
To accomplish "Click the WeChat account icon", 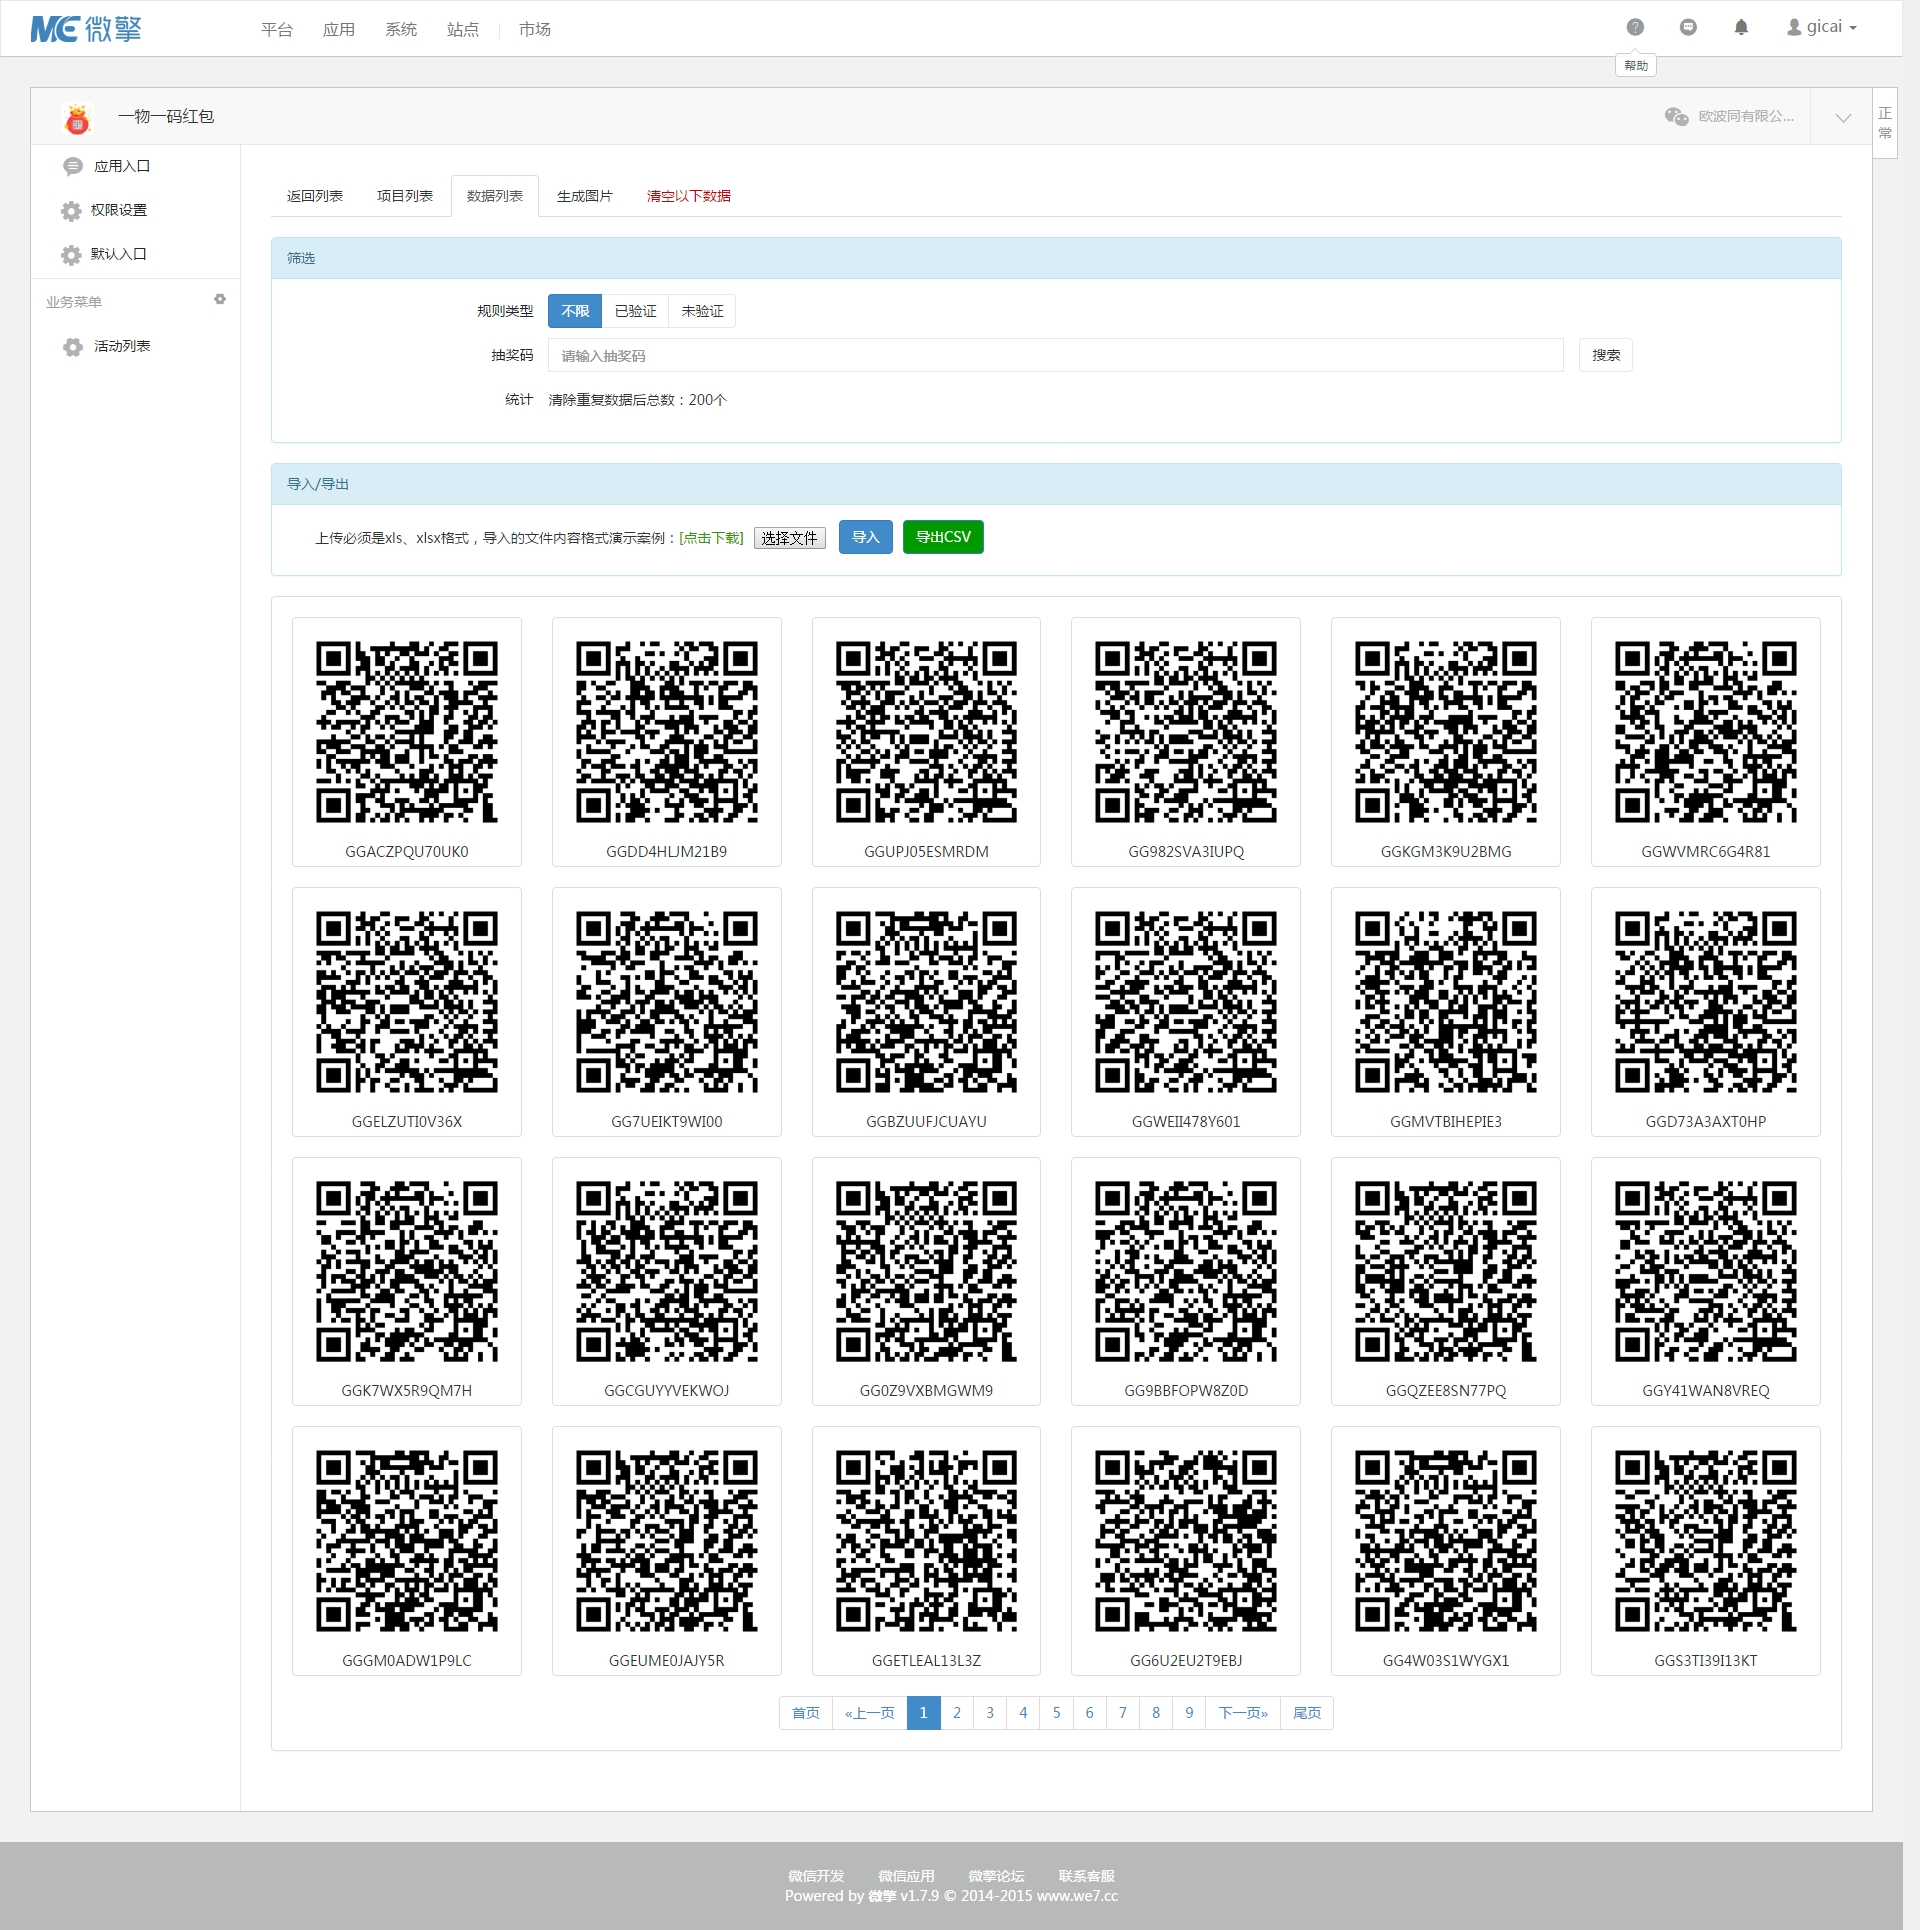I will (1676, 117).
